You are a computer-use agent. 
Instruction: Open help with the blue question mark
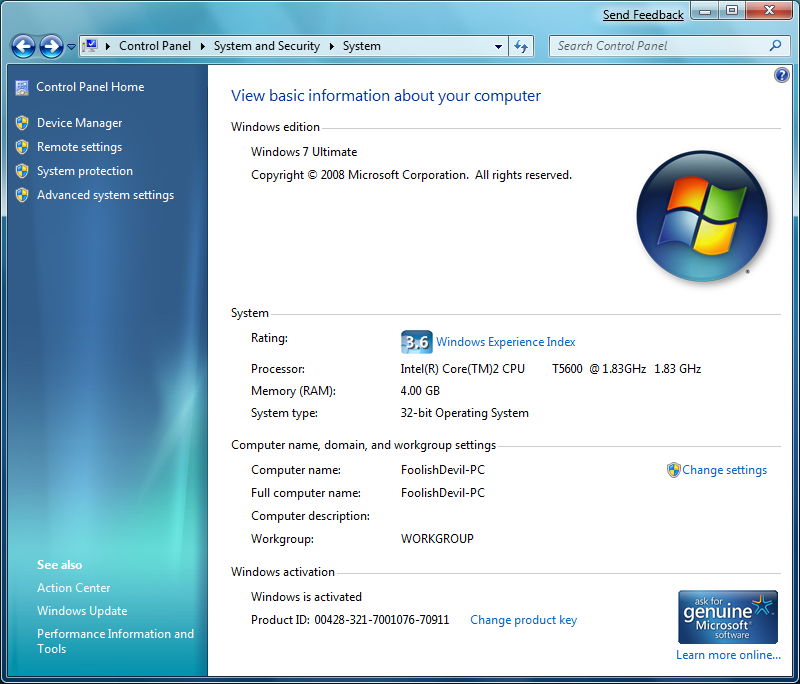click(782, 75)
